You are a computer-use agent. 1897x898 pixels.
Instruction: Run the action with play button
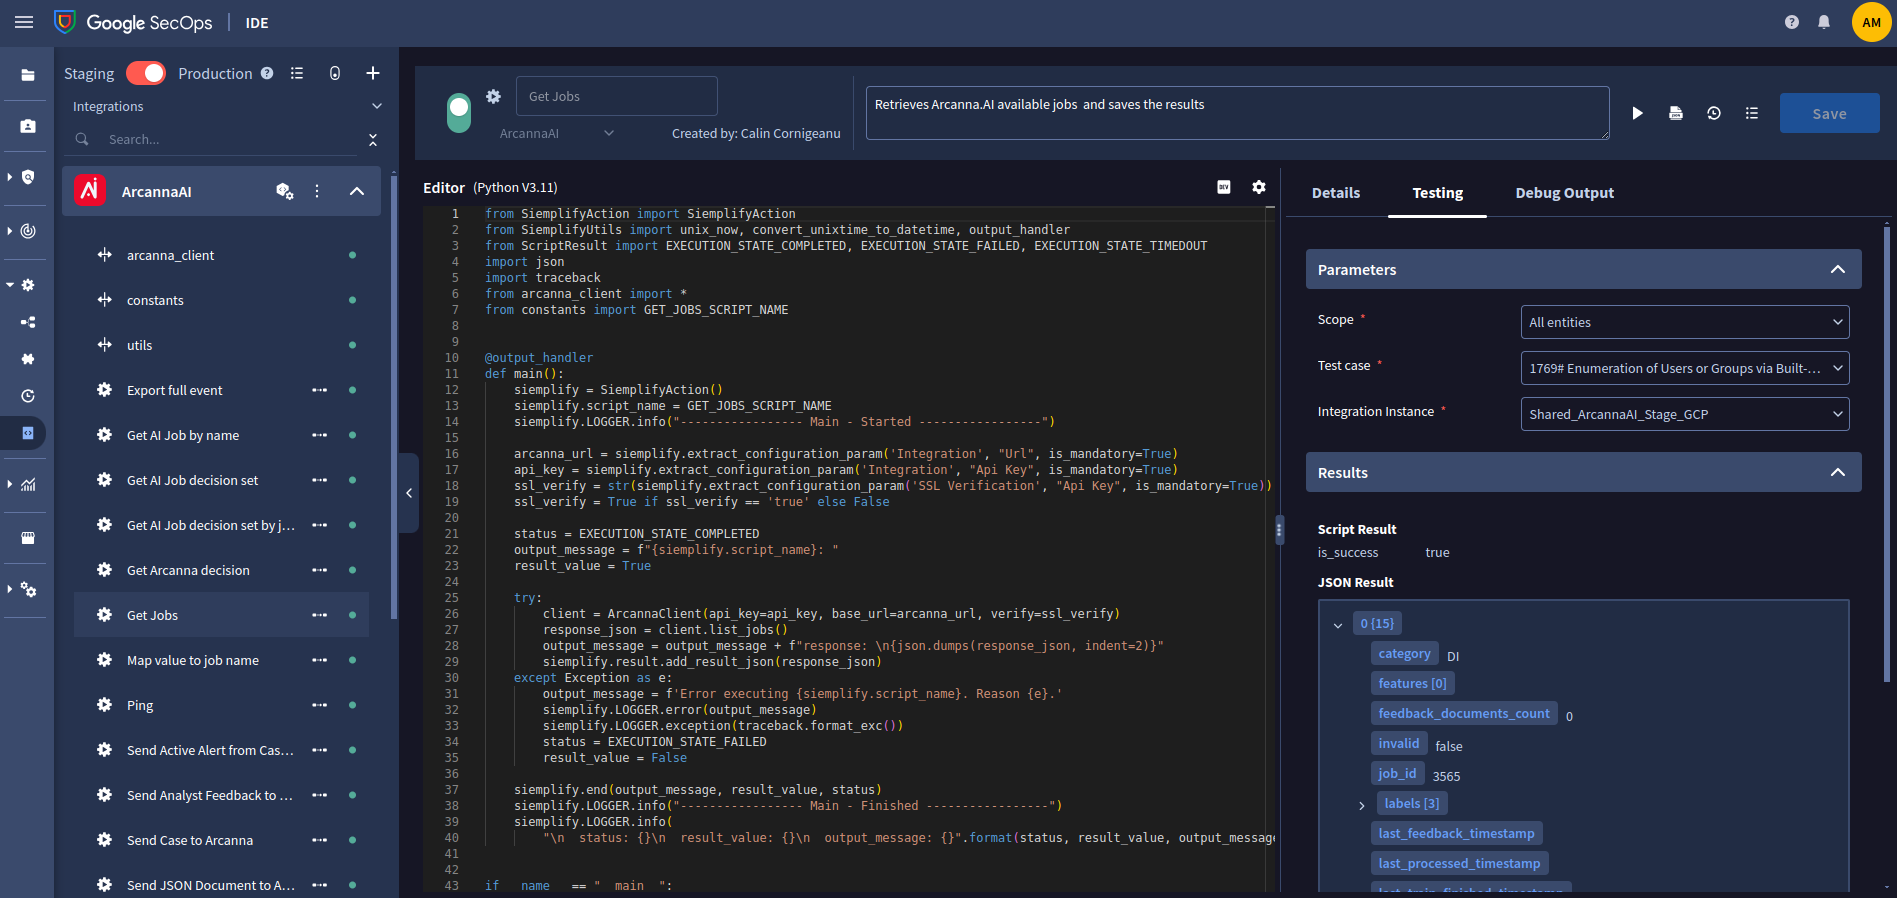tap(1637, 113)
